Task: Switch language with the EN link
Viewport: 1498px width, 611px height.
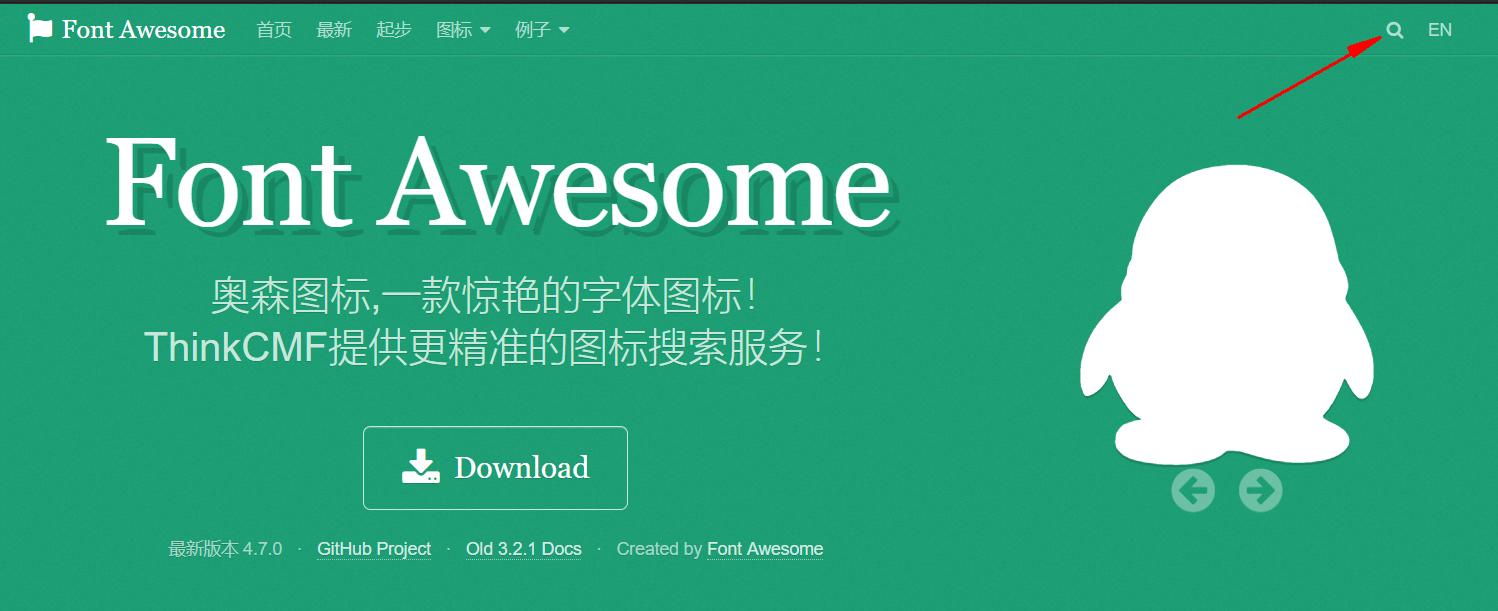Action: pyautogui.click(x=1440, y=30)
